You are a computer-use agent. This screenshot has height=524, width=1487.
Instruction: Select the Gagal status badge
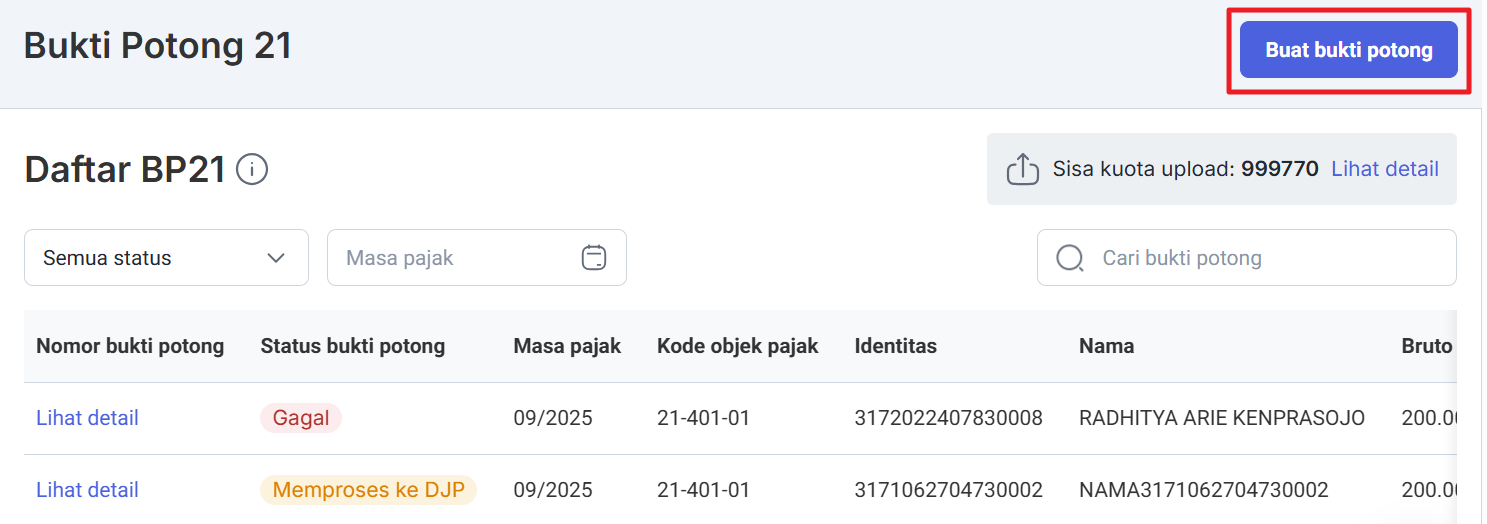(x=300, y=418)
